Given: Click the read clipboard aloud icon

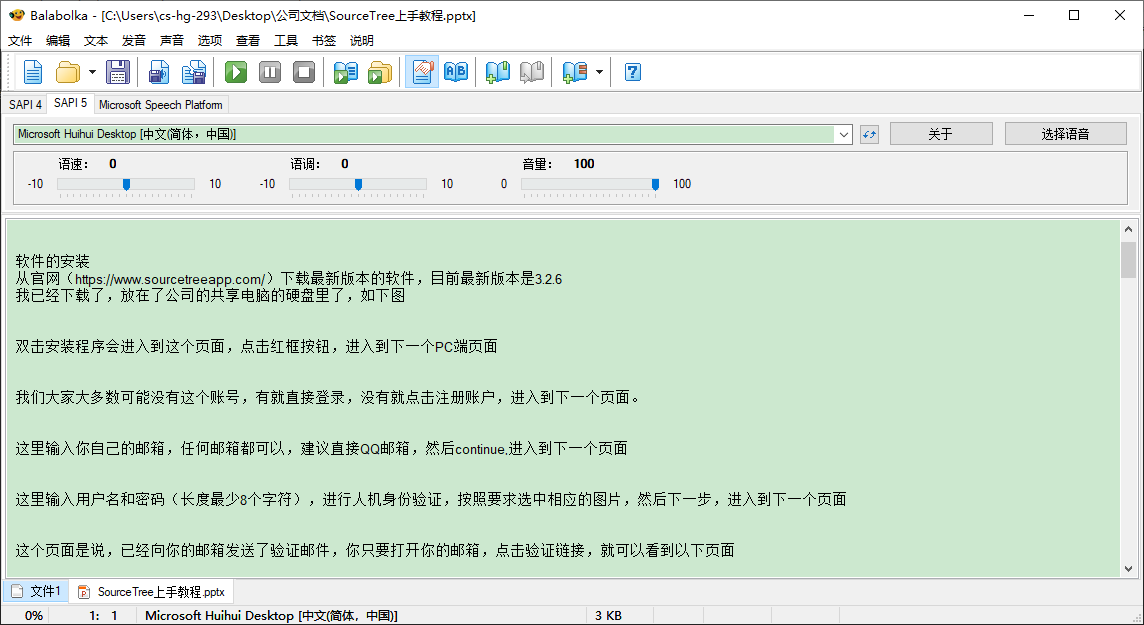Looking at the screenshot, I should [x=346, y=72].
